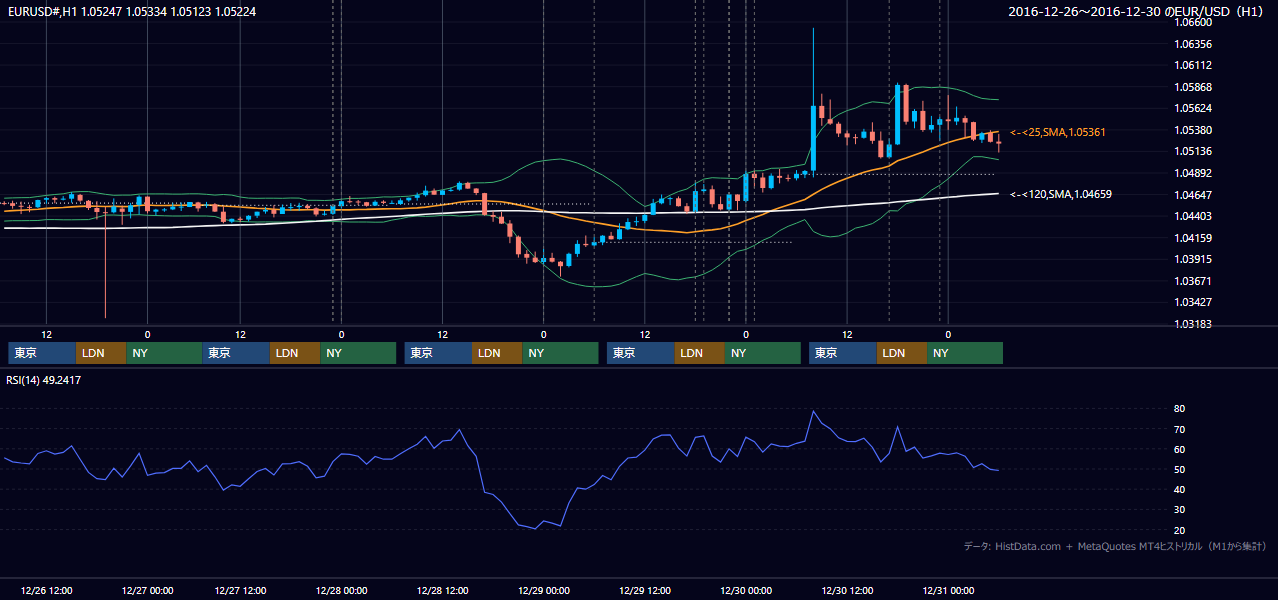Click the RSI 40 level label
The width and height of the screenshot is (1278, 600).
click(x=1180, y=489)
